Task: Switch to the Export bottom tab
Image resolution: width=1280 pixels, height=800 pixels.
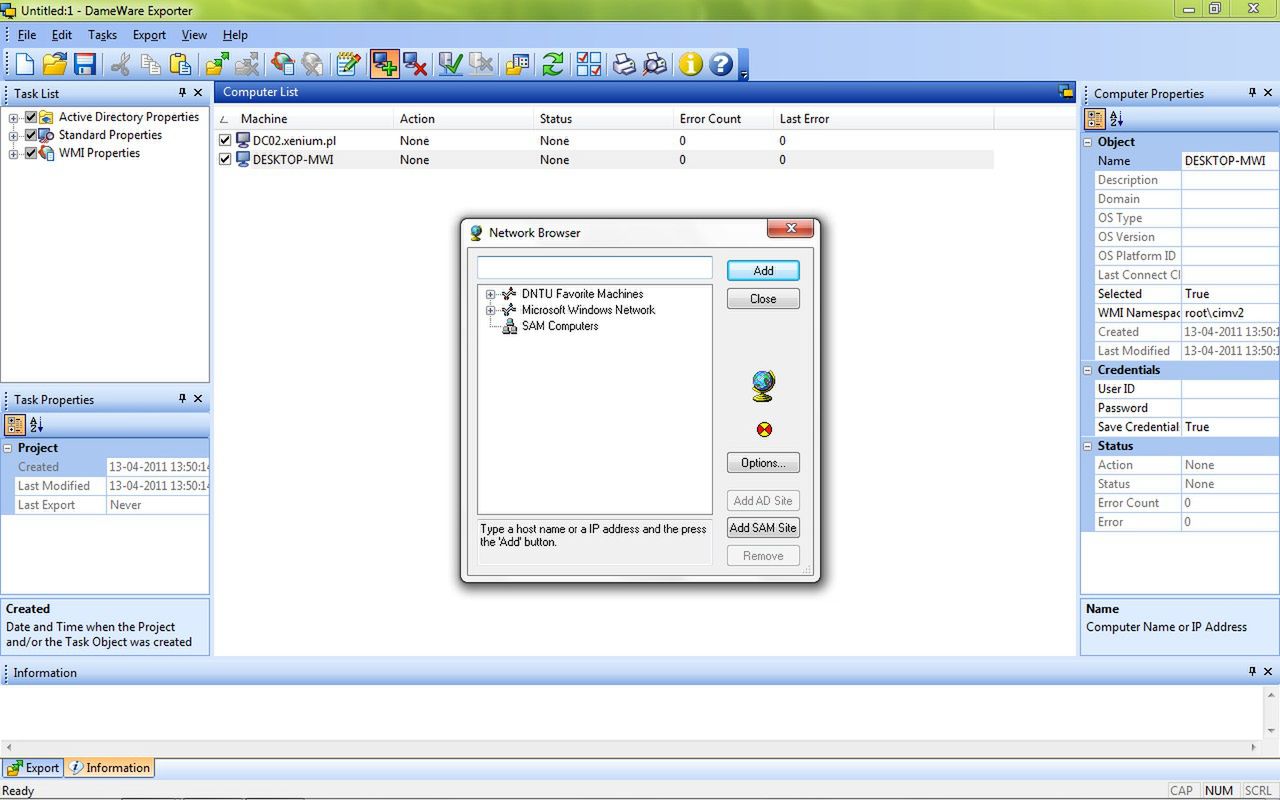Action: 33,768
